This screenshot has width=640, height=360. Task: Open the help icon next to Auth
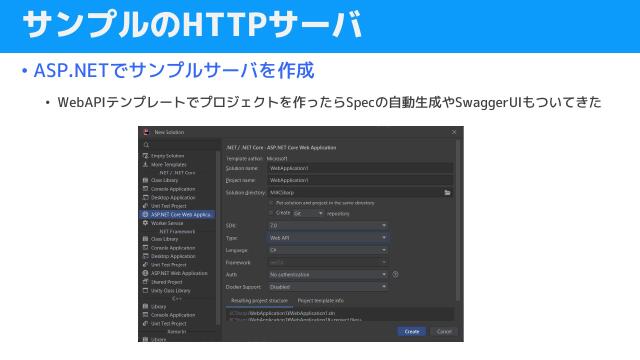[x=395, y=274]
